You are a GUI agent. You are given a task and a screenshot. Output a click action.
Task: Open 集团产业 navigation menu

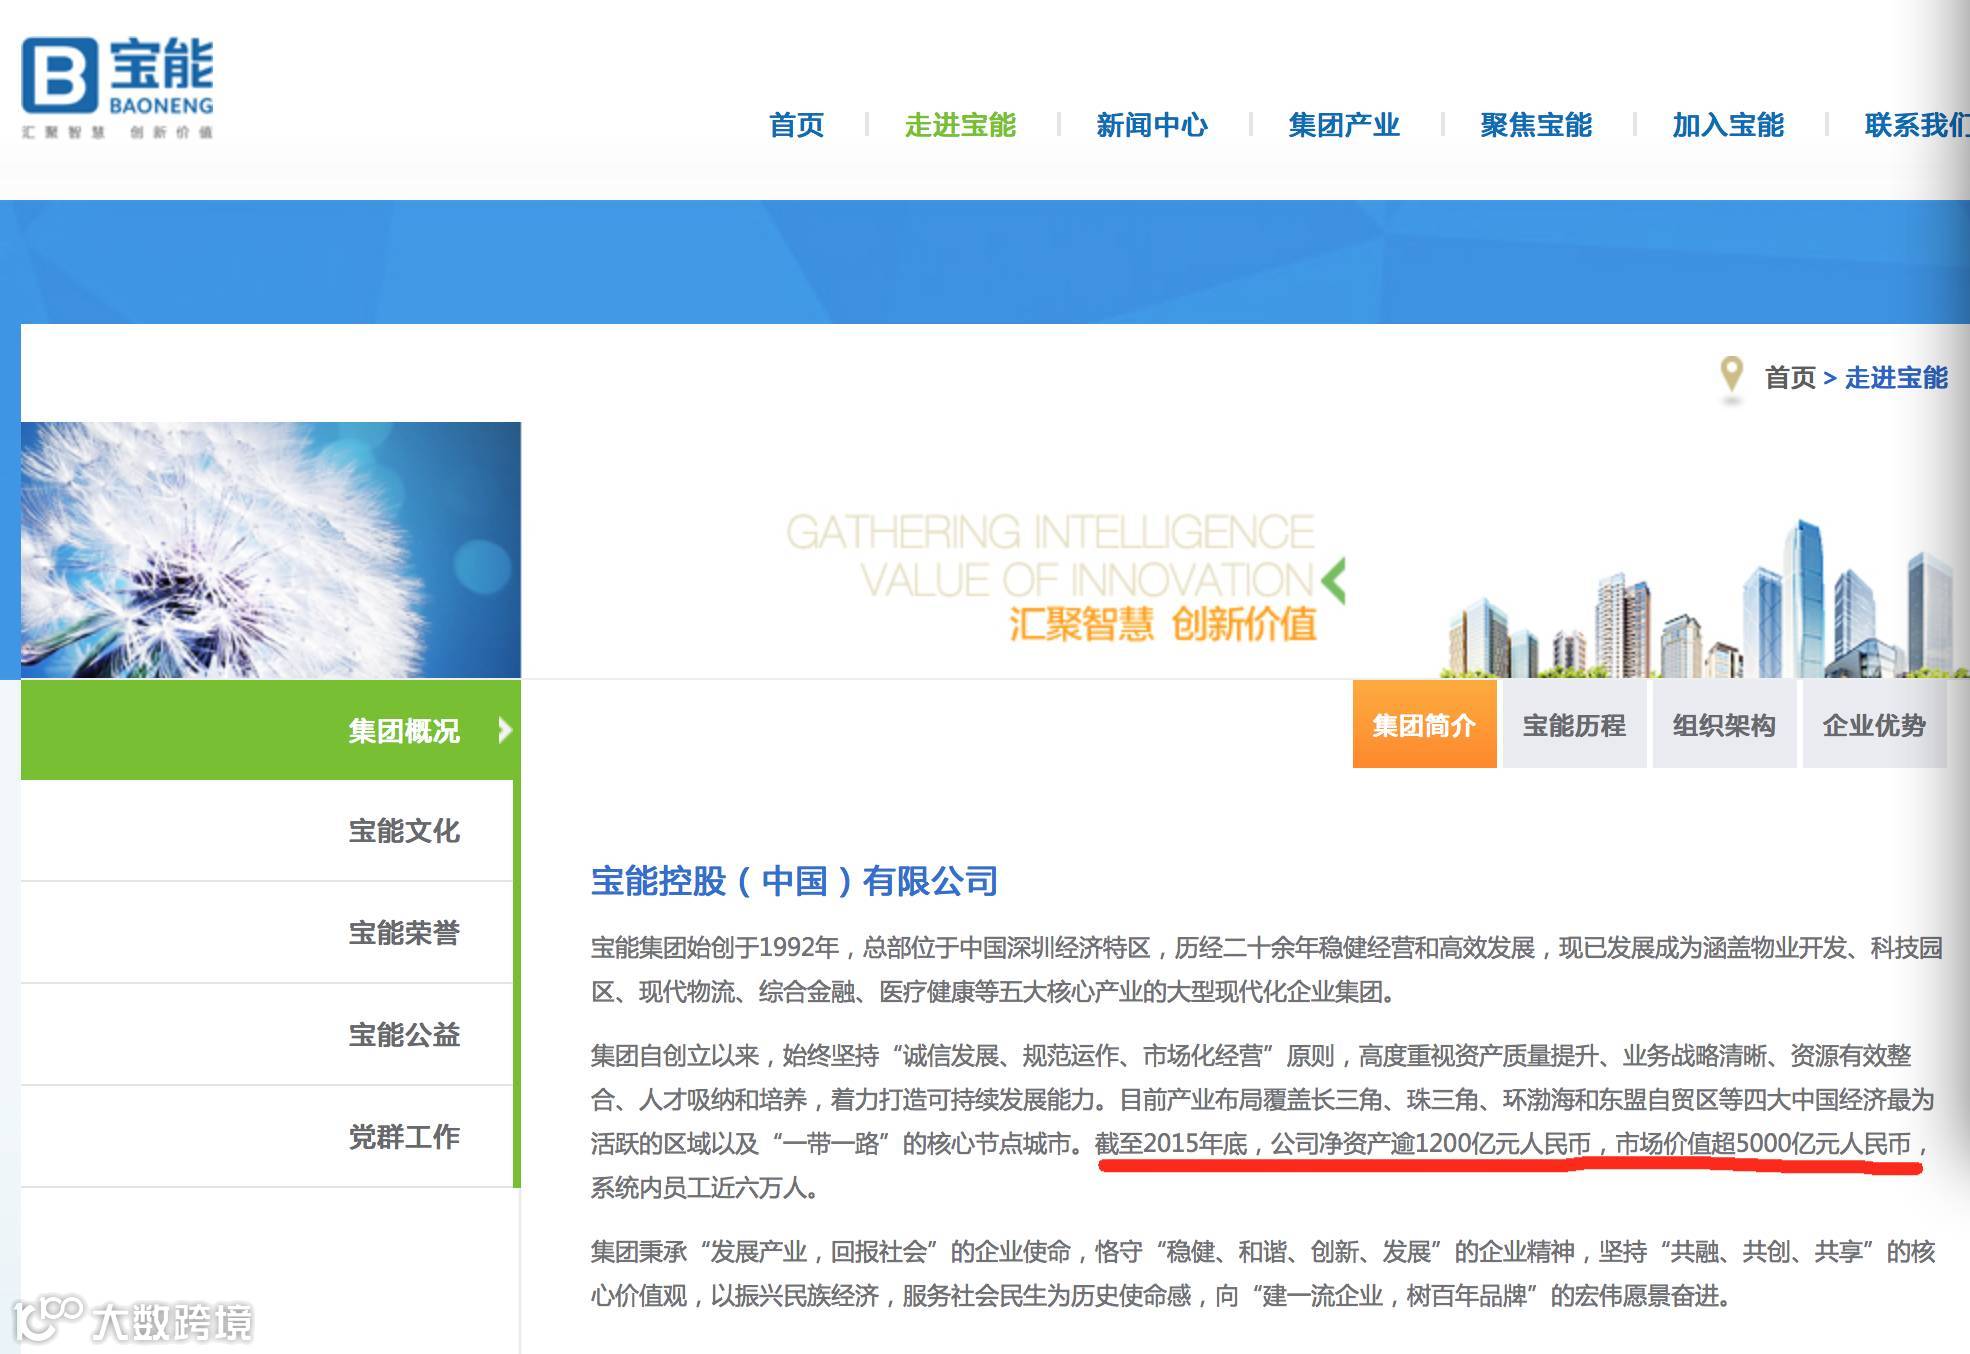1344,125
